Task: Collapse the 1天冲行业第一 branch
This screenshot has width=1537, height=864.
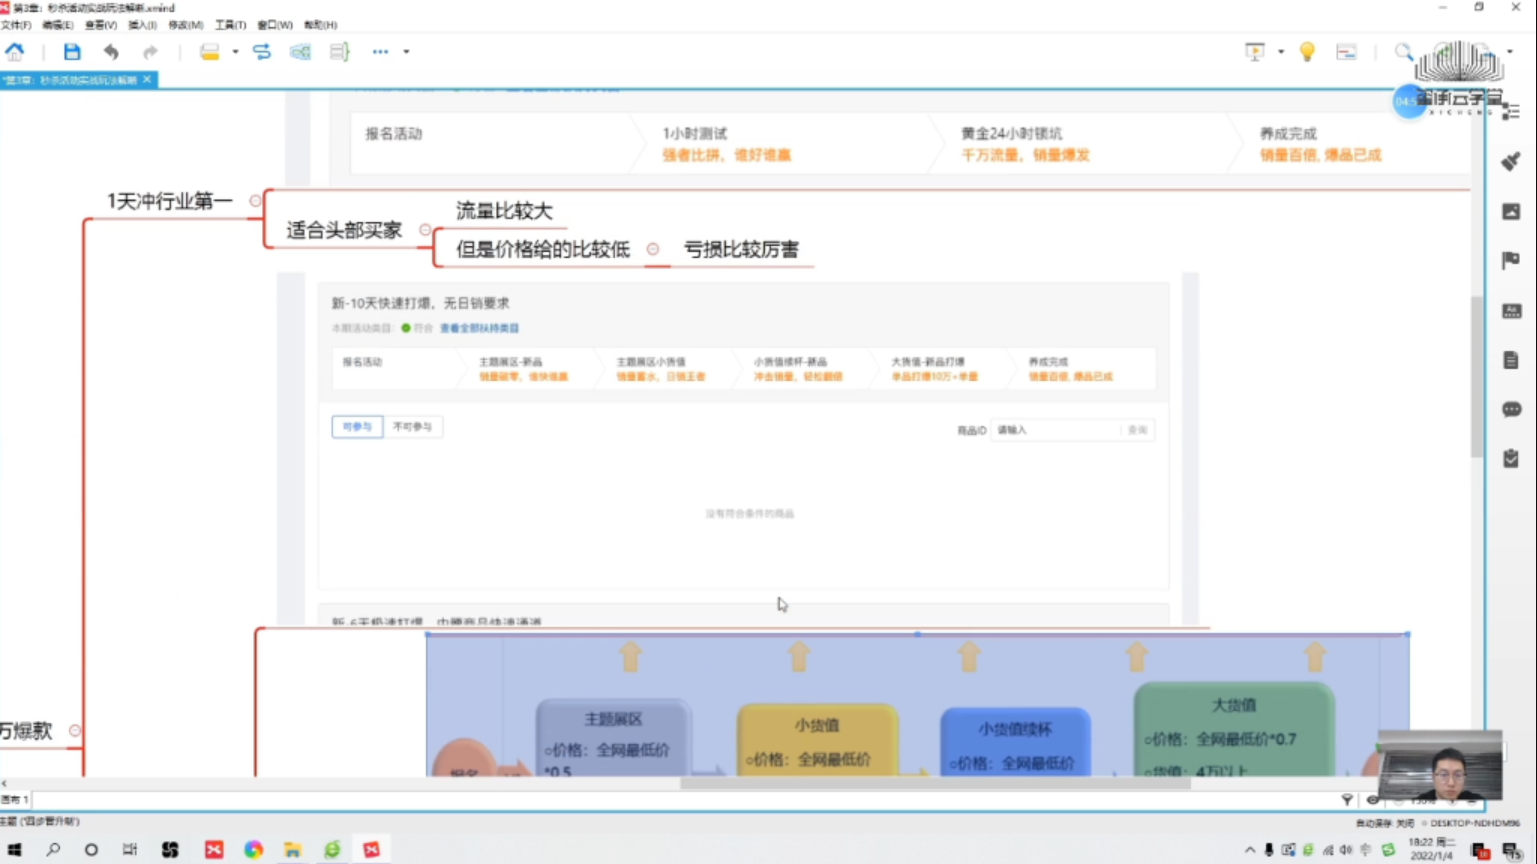Action: [x=255, y=201]
